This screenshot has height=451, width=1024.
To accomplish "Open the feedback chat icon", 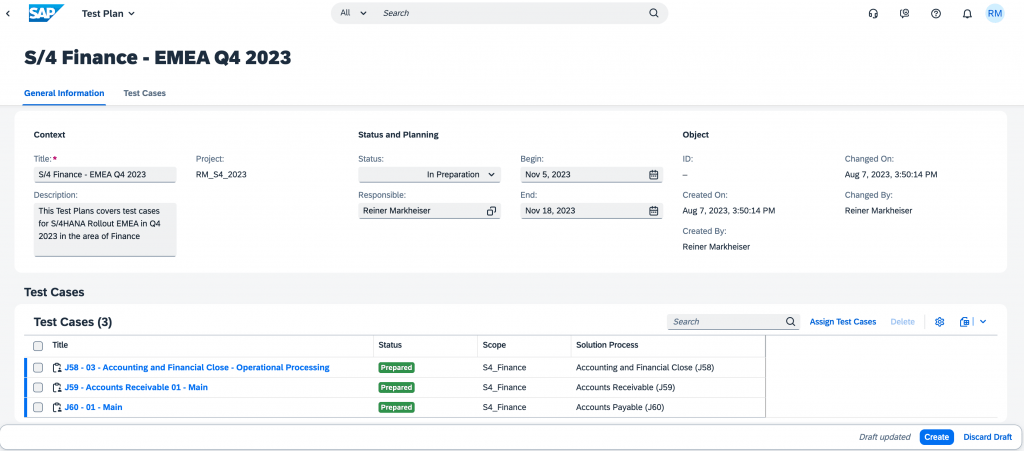I will point(904,13).
